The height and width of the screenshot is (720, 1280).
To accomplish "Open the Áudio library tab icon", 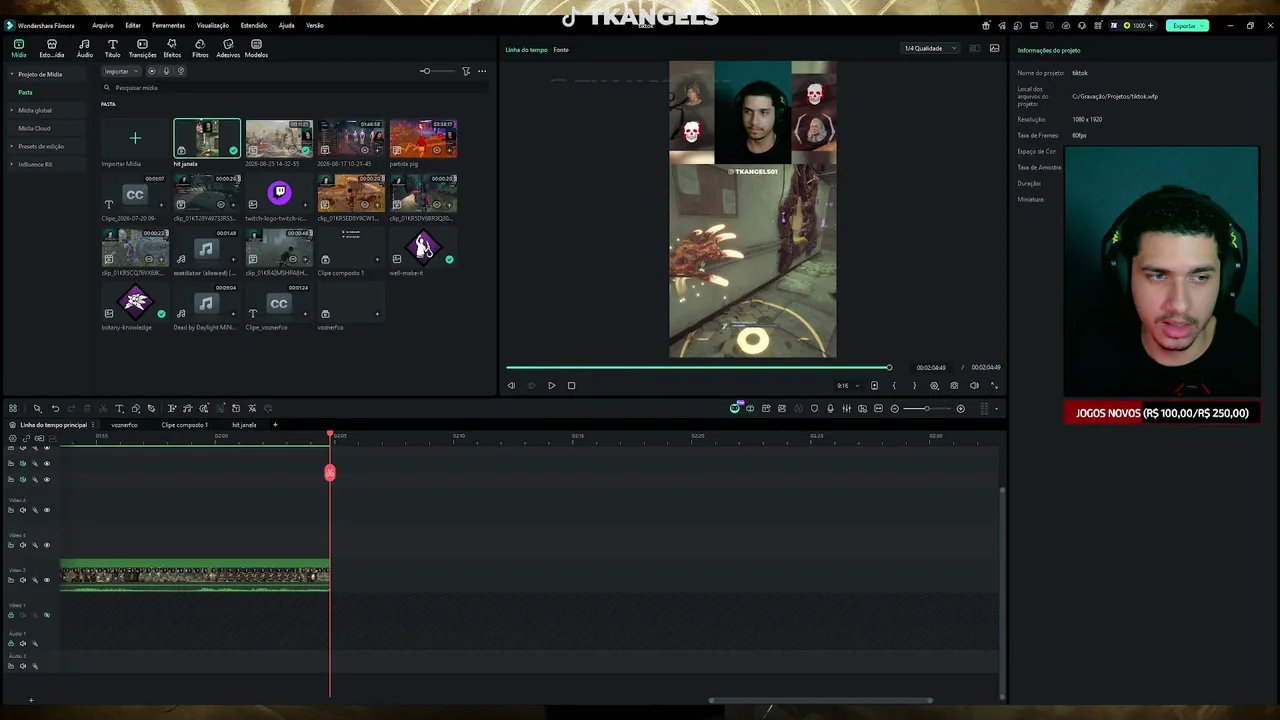I will coord(84,48).
